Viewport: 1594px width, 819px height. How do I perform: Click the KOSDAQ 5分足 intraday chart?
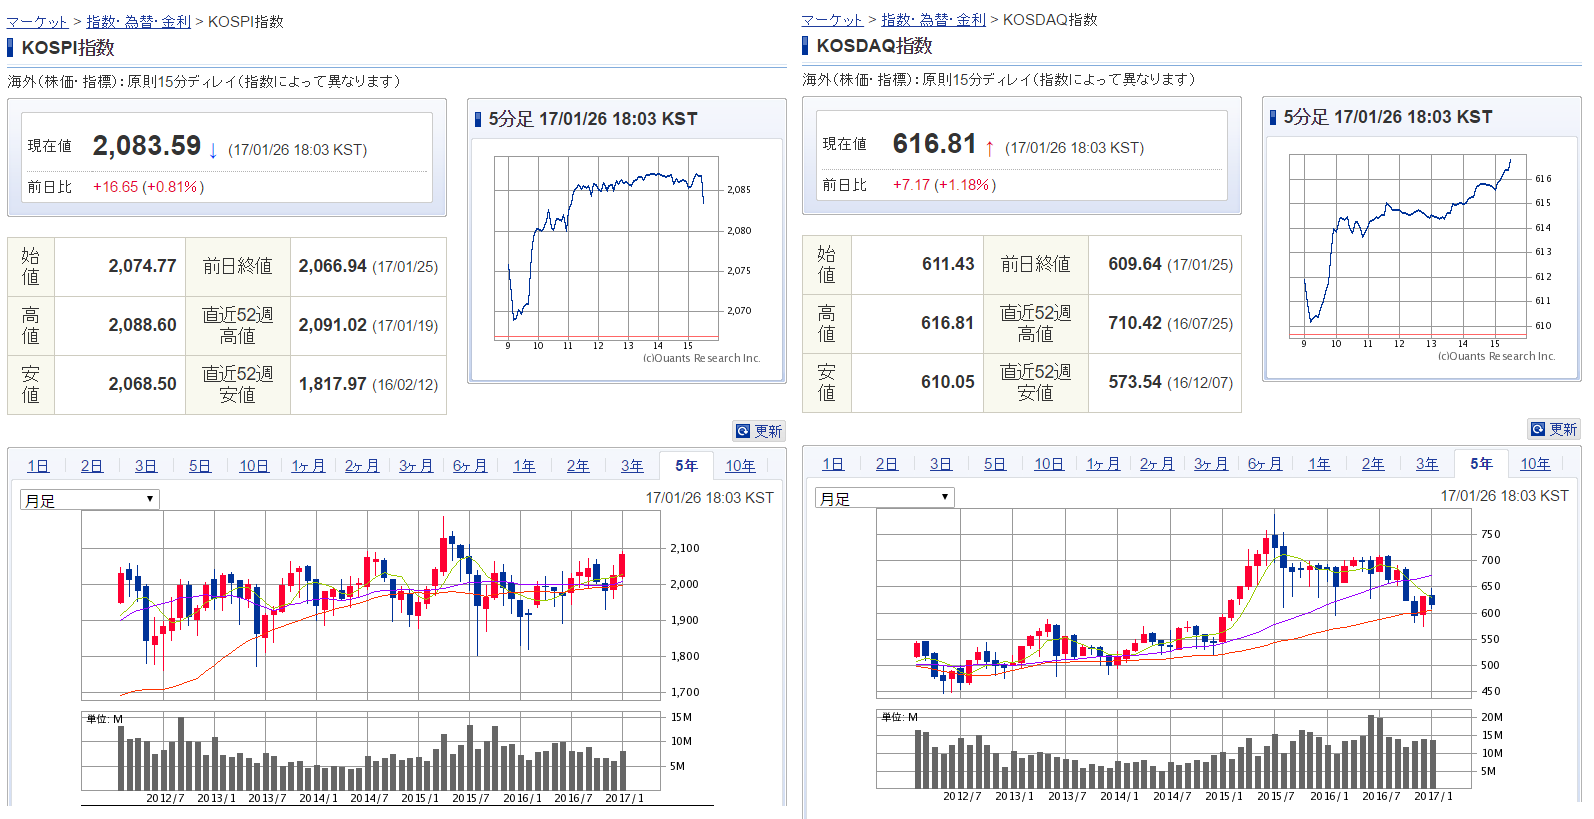1400,248
